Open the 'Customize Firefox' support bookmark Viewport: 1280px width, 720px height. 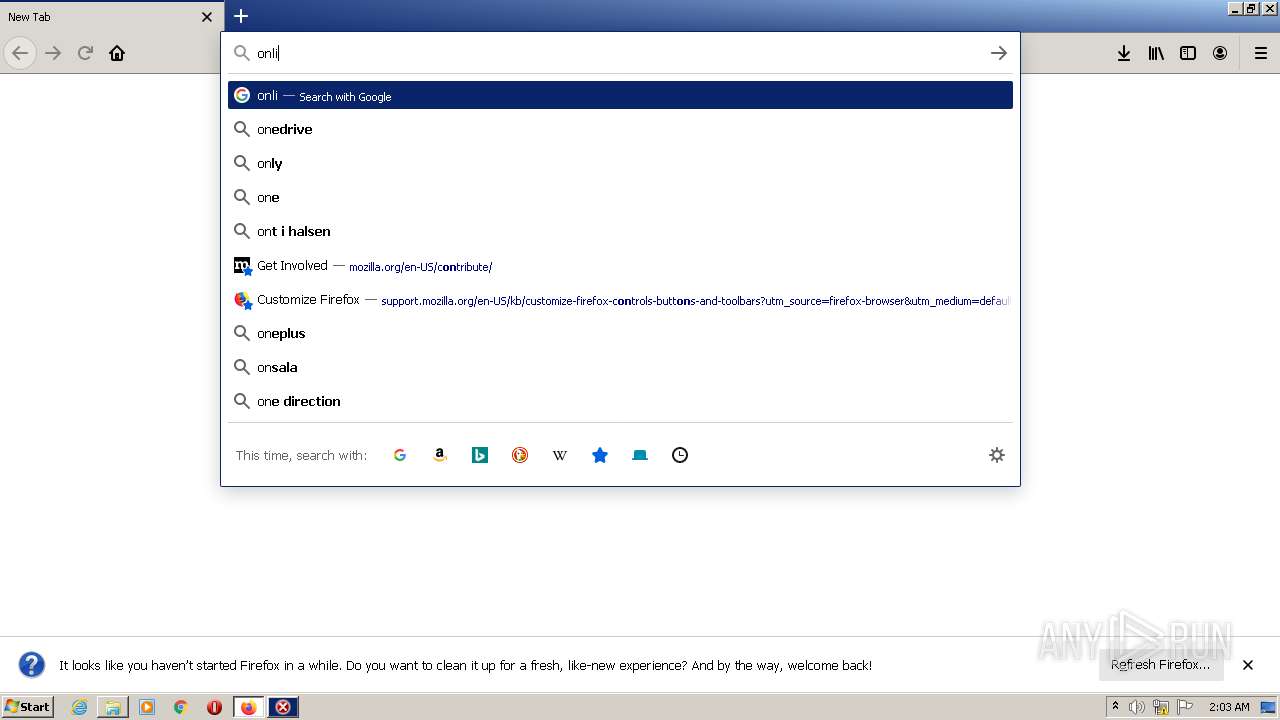(x=620, y=299)
